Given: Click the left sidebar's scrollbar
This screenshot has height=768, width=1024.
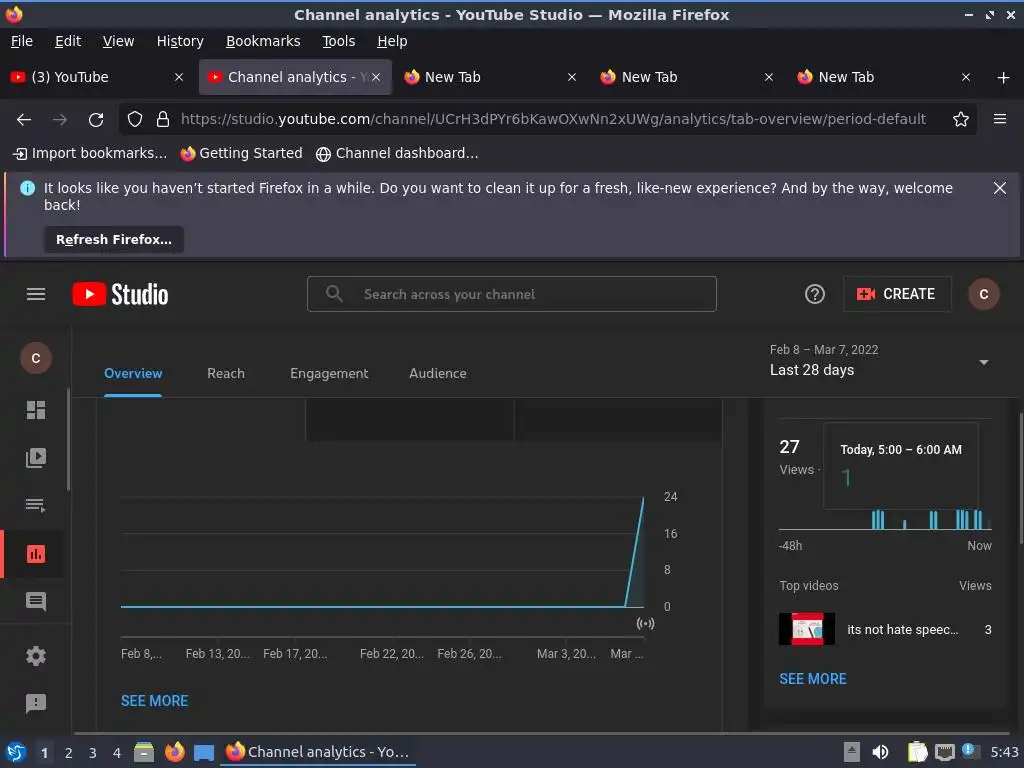Looking at the screenshot, I should [x=68, y=440].
